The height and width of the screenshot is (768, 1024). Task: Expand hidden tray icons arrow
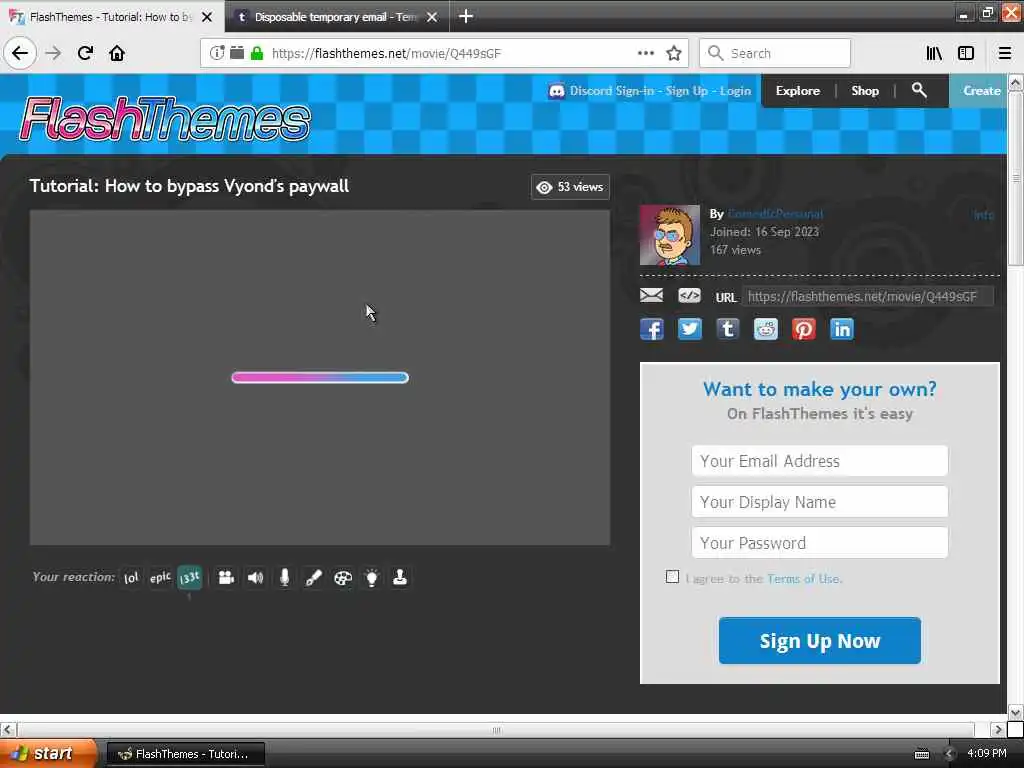pos(950,754)
